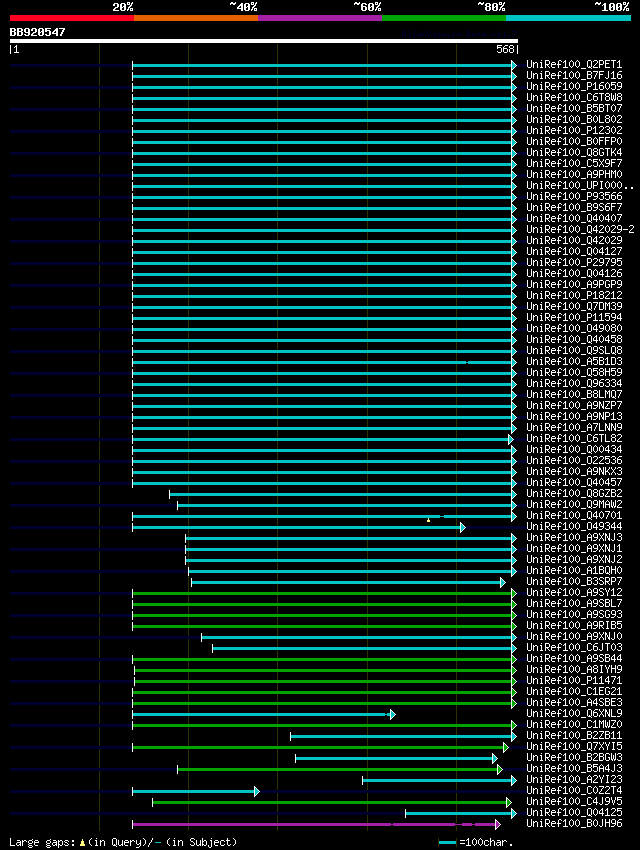The height and width of the screenshot is (850, 640).
Task: Click the cyan UniRef100_Q04125 alignment bar
Action: (x=459, y=814)
